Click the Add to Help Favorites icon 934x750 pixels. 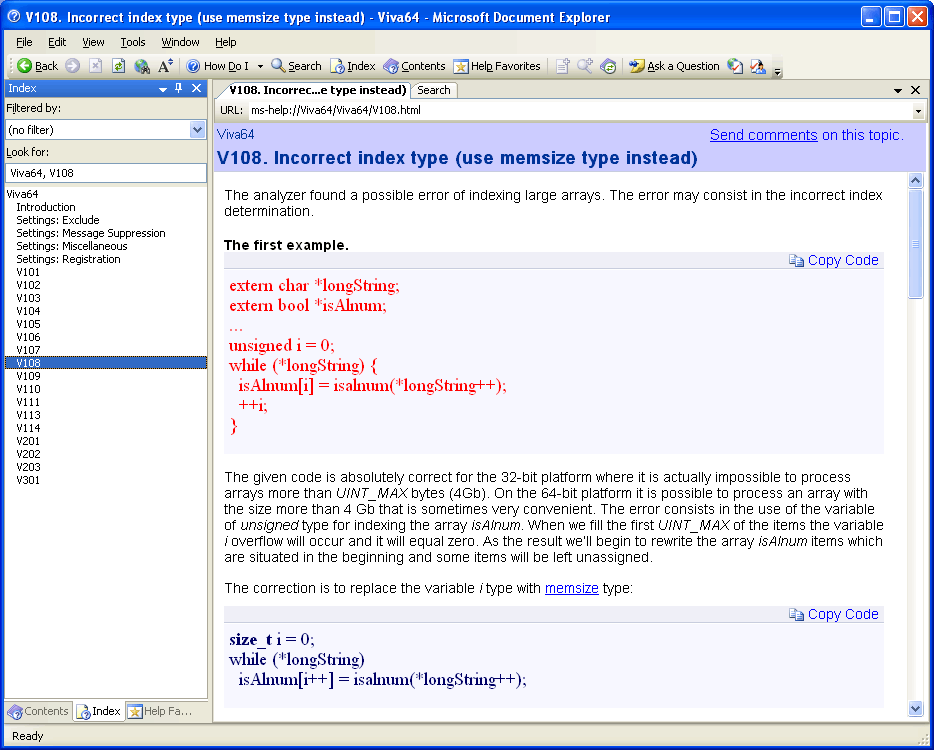562,66
